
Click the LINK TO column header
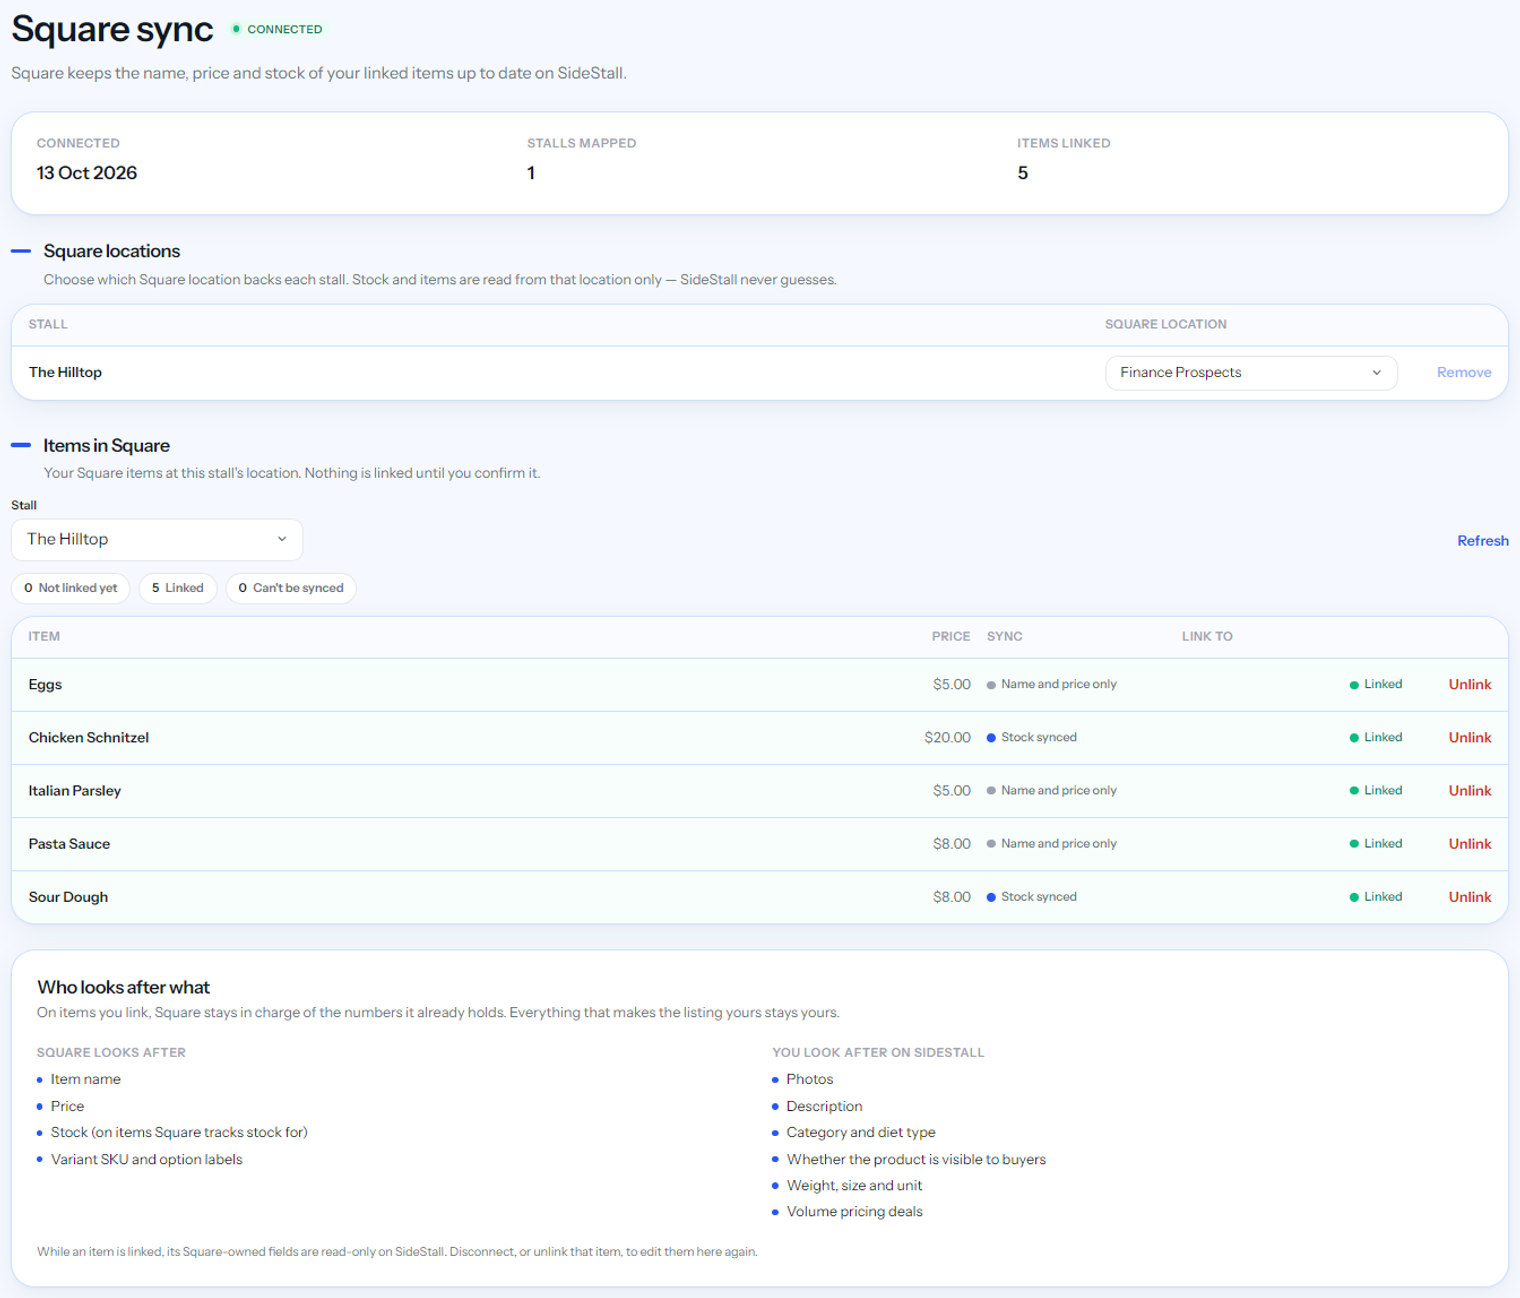1207,637
